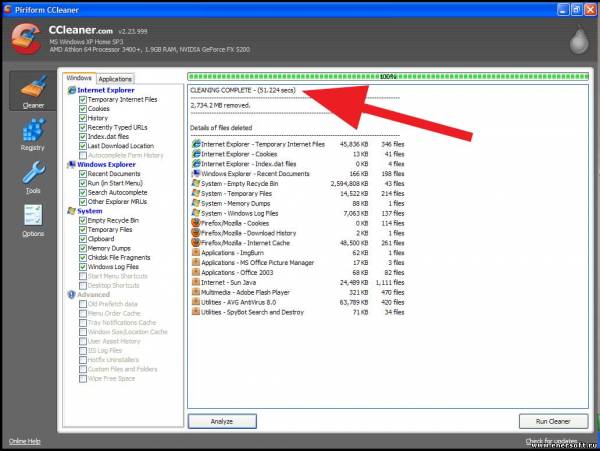Enable Wipe Free Space checkbox
This screenshot has width=600, height=451.
pos(83,379)
